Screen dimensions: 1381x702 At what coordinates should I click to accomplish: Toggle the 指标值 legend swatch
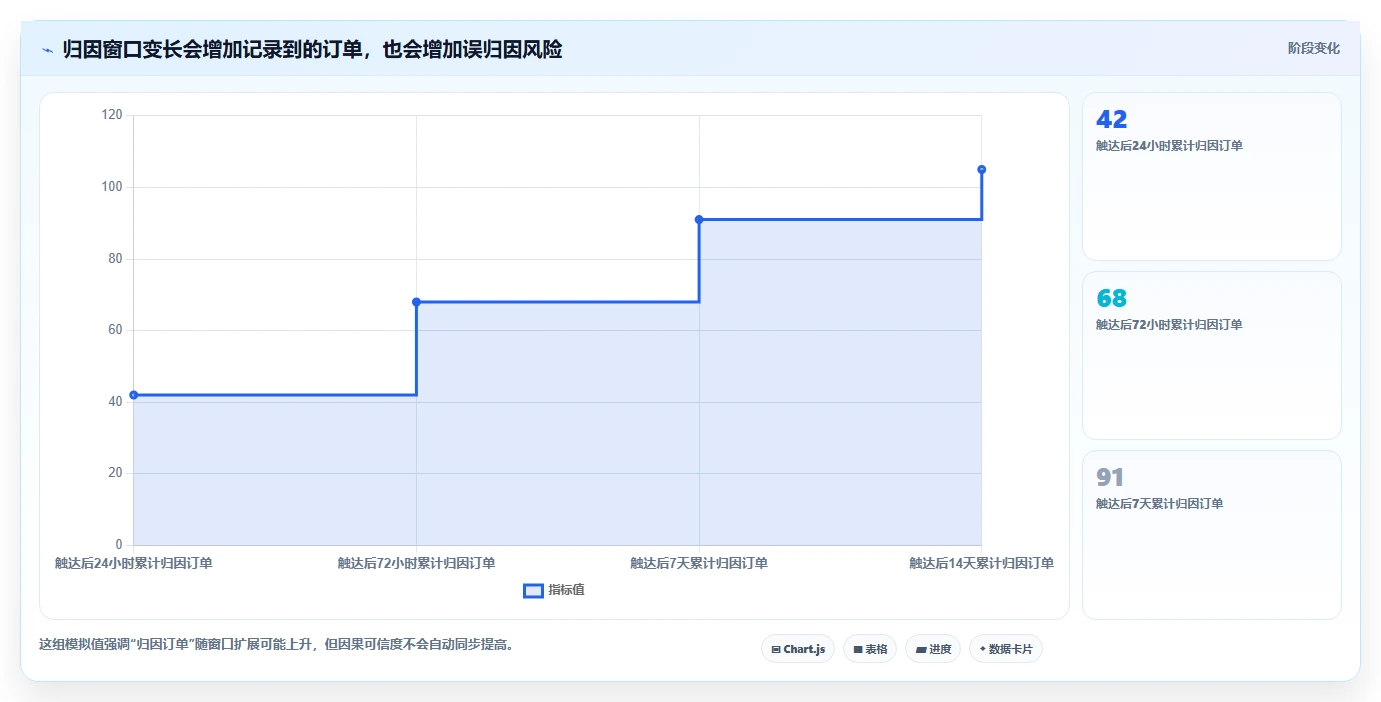pyautogui.click(x=533, y=591)
